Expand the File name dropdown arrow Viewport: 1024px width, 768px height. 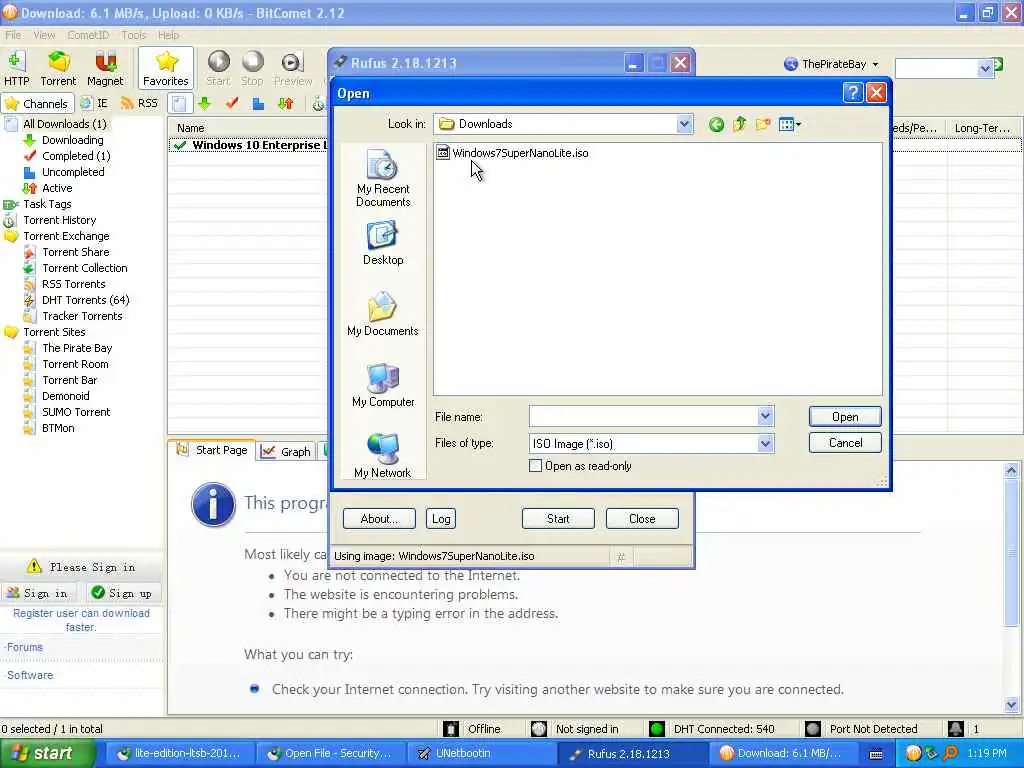point(765,416)
